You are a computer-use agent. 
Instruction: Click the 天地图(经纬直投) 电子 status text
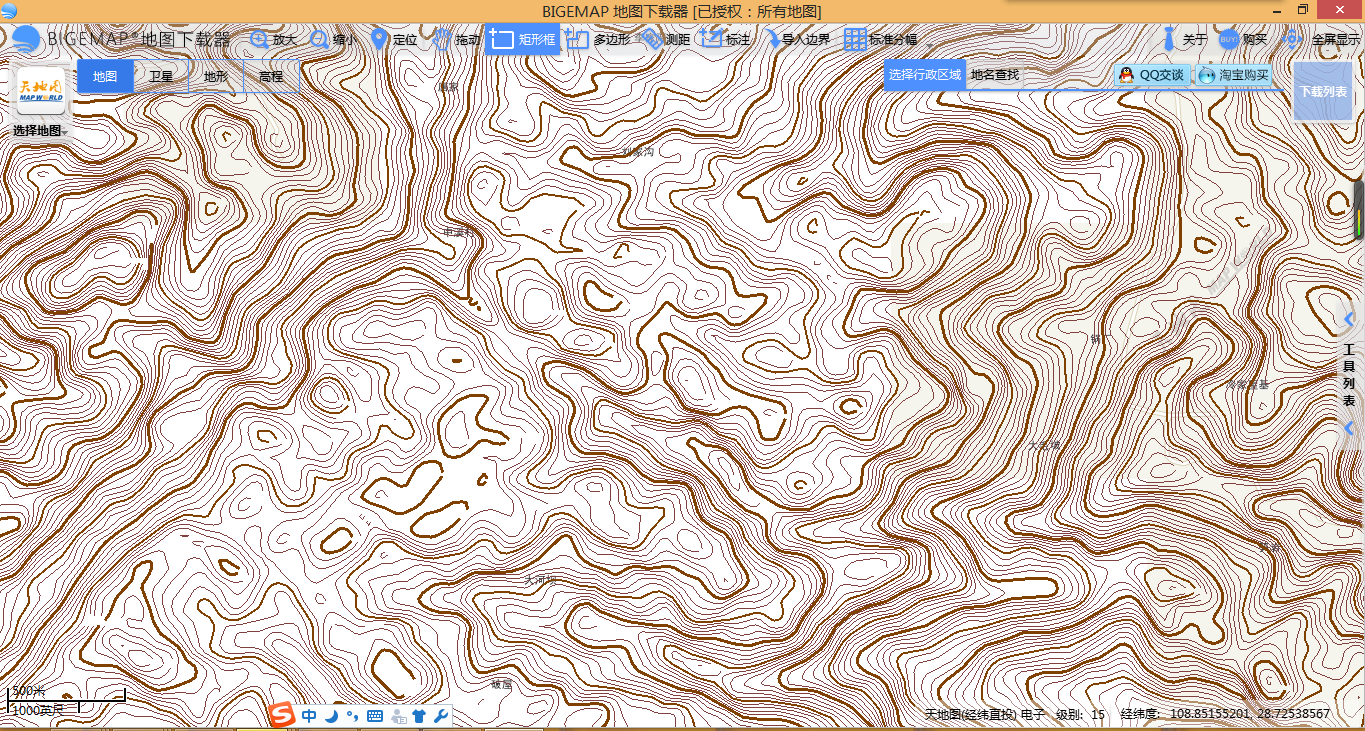(x=984, y=714)
